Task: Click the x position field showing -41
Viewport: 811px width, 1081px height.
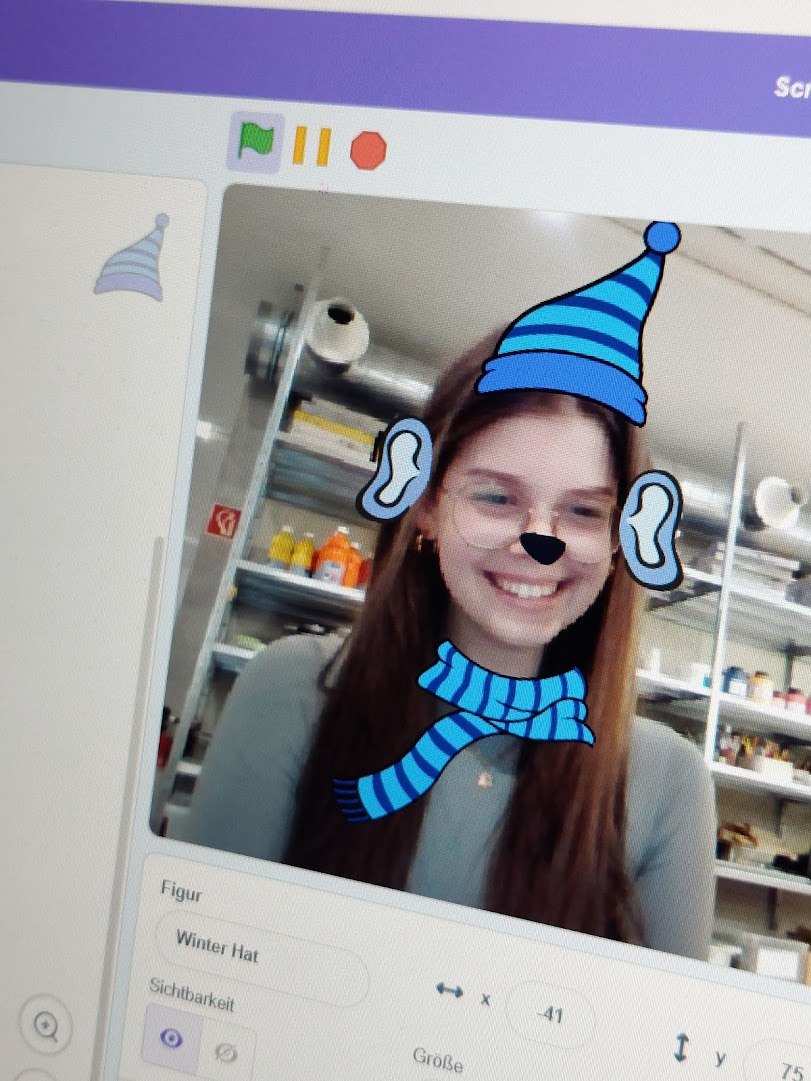Action: [550, 1015]
